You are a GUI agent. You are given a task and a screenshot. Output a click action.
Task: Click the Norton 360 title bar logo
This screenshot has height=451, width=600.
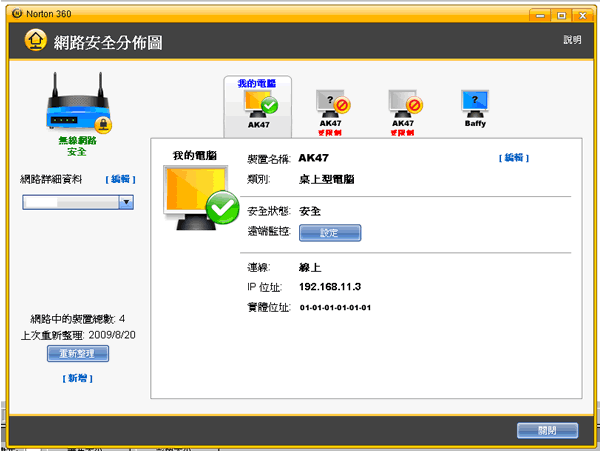coord(17,13)
